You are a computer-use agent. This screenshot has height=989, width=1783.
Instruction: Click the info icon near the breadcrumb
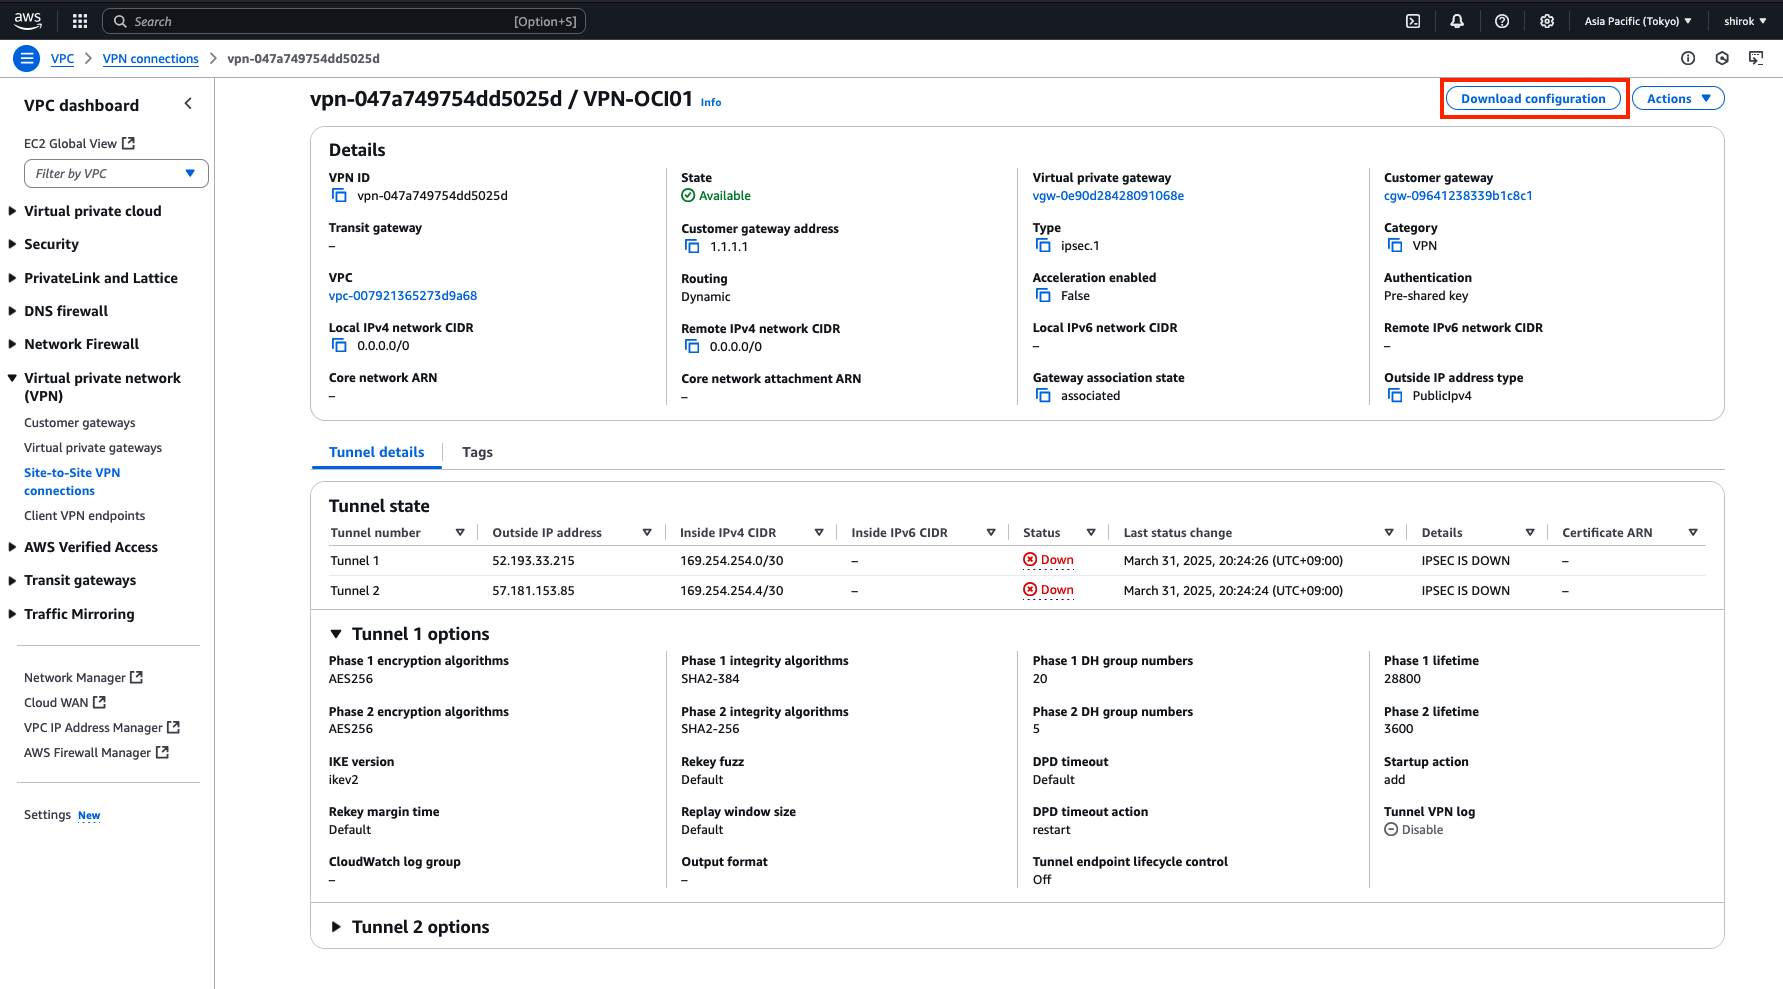[1688, 58]
